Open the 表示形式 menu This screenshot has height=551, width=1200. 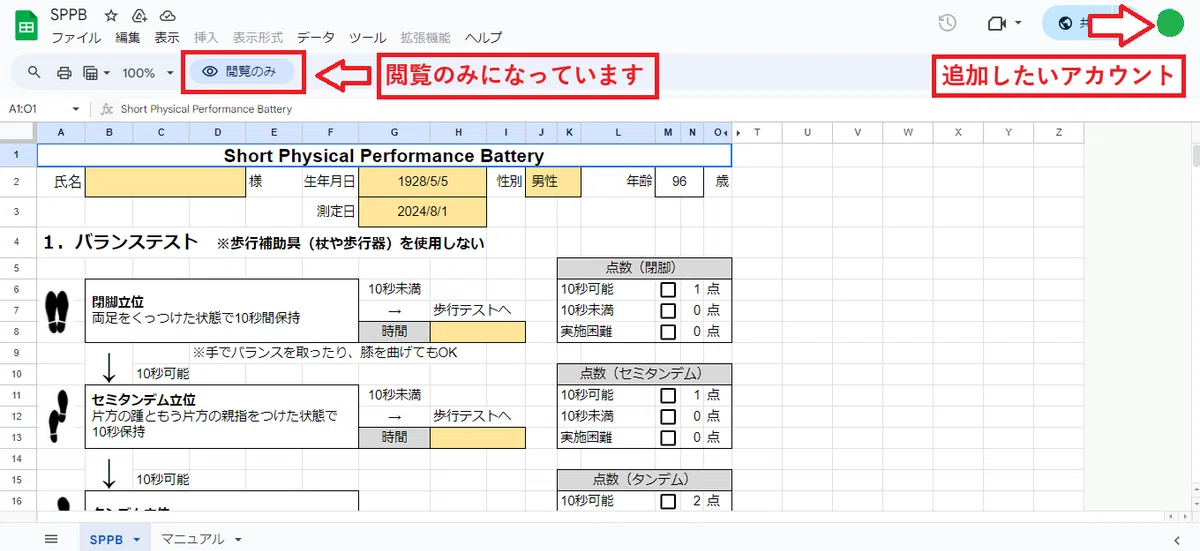258,38
